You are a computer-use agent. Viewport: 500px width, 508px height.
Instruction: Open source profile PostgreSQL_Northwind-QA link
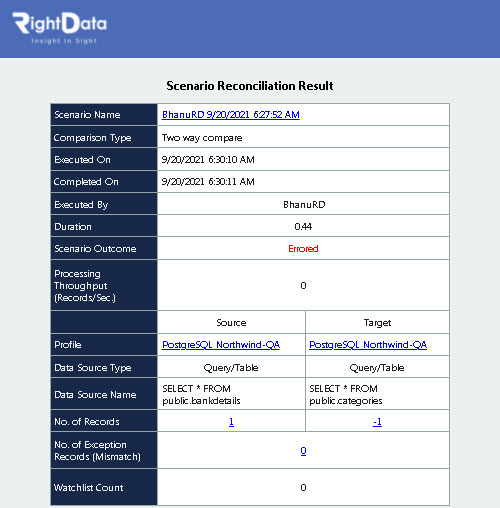coord(221,345)
